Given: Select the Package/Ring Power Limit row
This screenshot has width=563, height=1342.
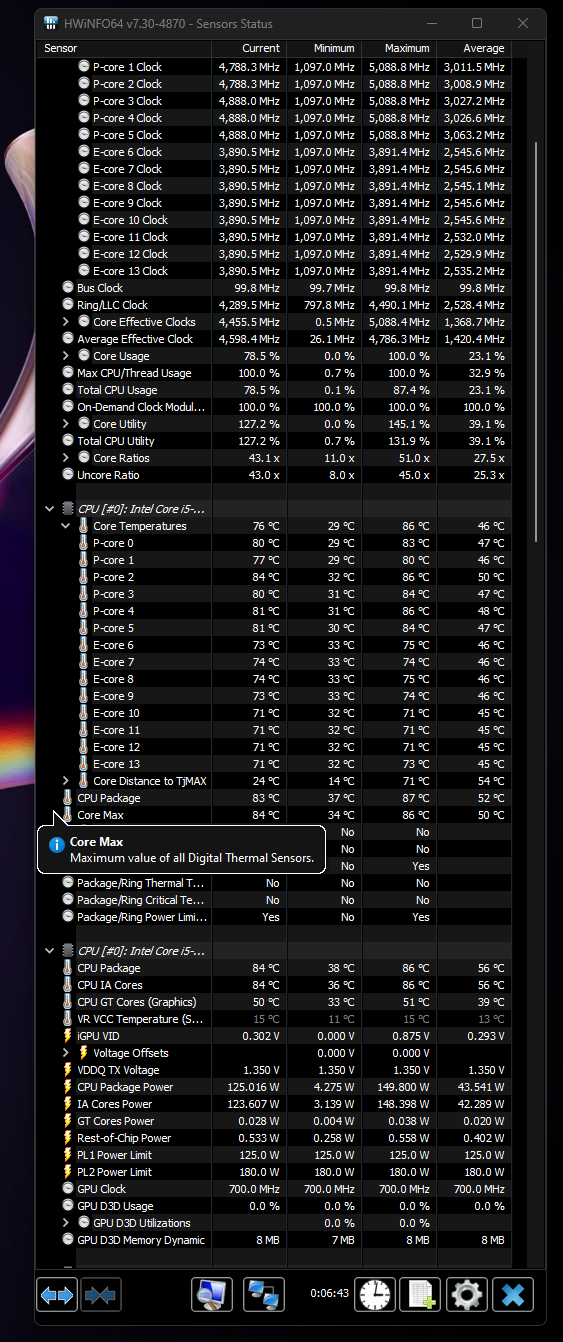Looking at the screenshot, I should point(275,917).
